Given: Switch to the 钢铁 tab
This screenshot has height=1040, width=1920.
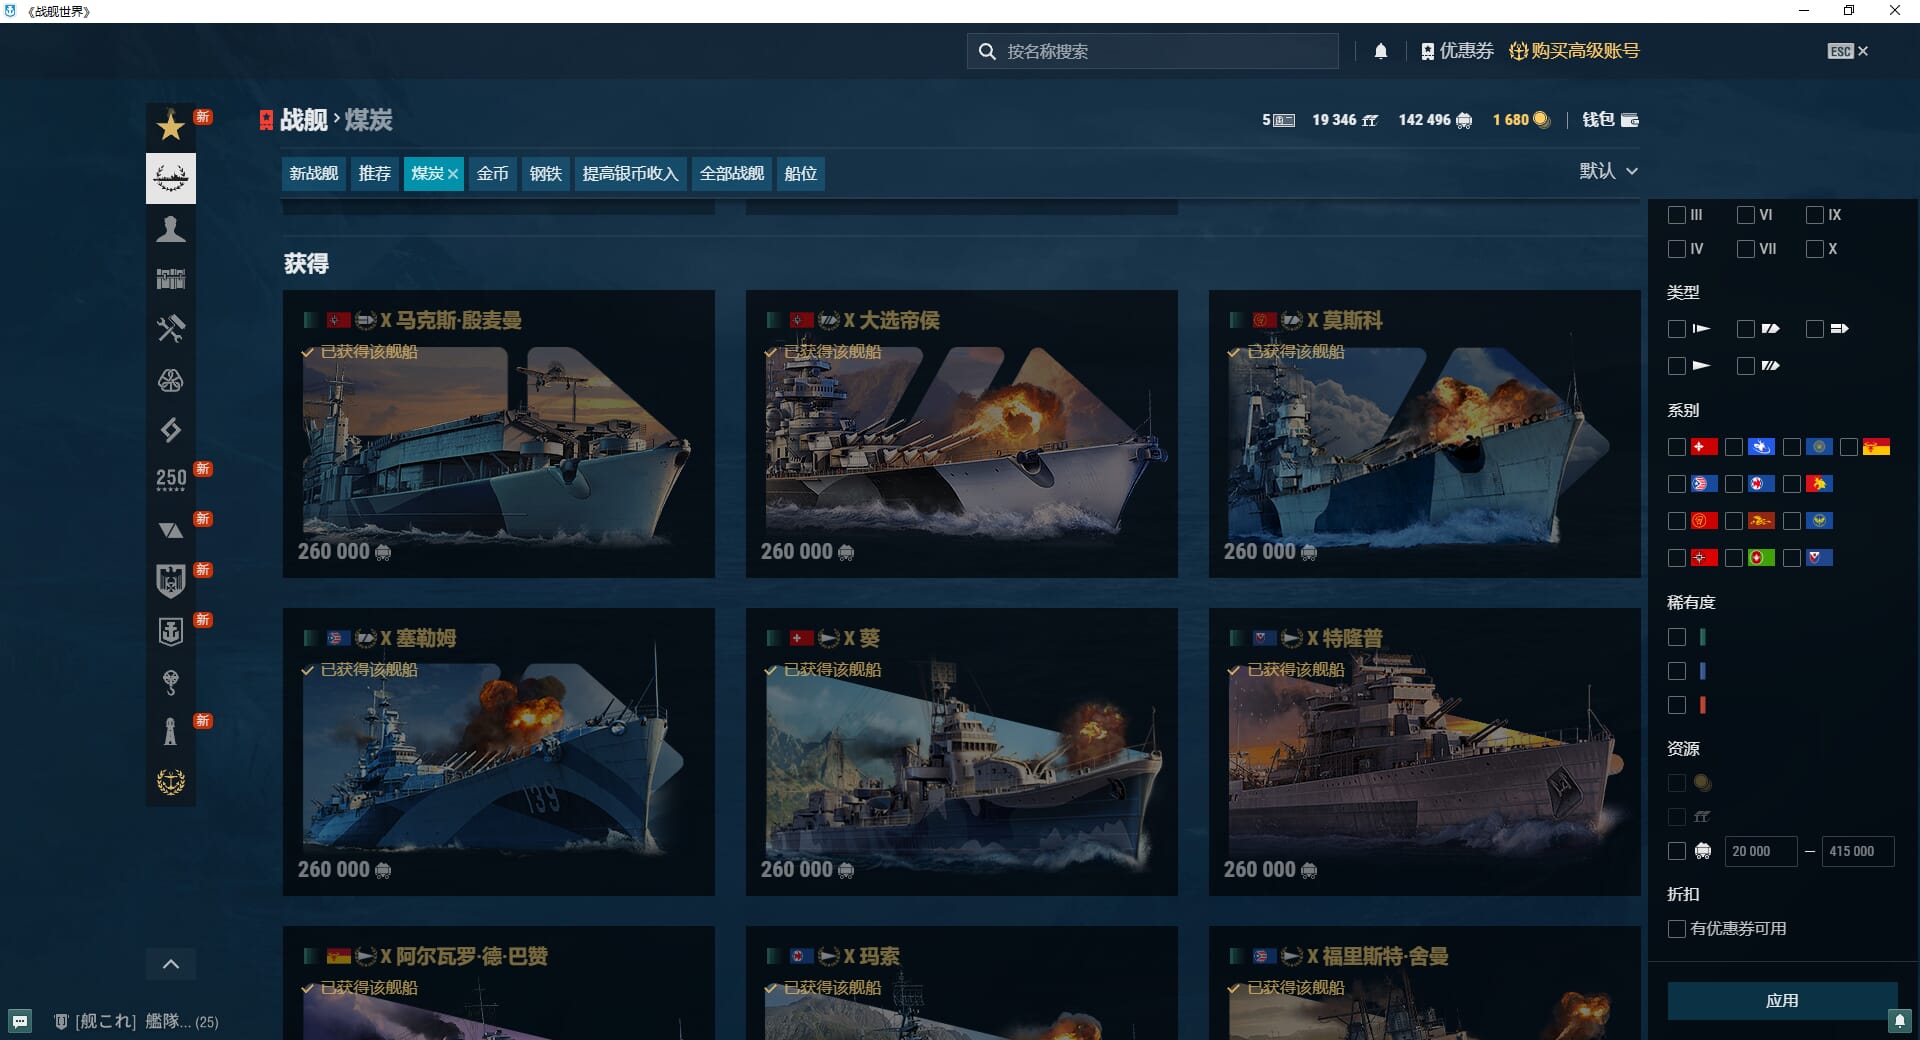Looking at the screenshot, I should tap(545, 174).
